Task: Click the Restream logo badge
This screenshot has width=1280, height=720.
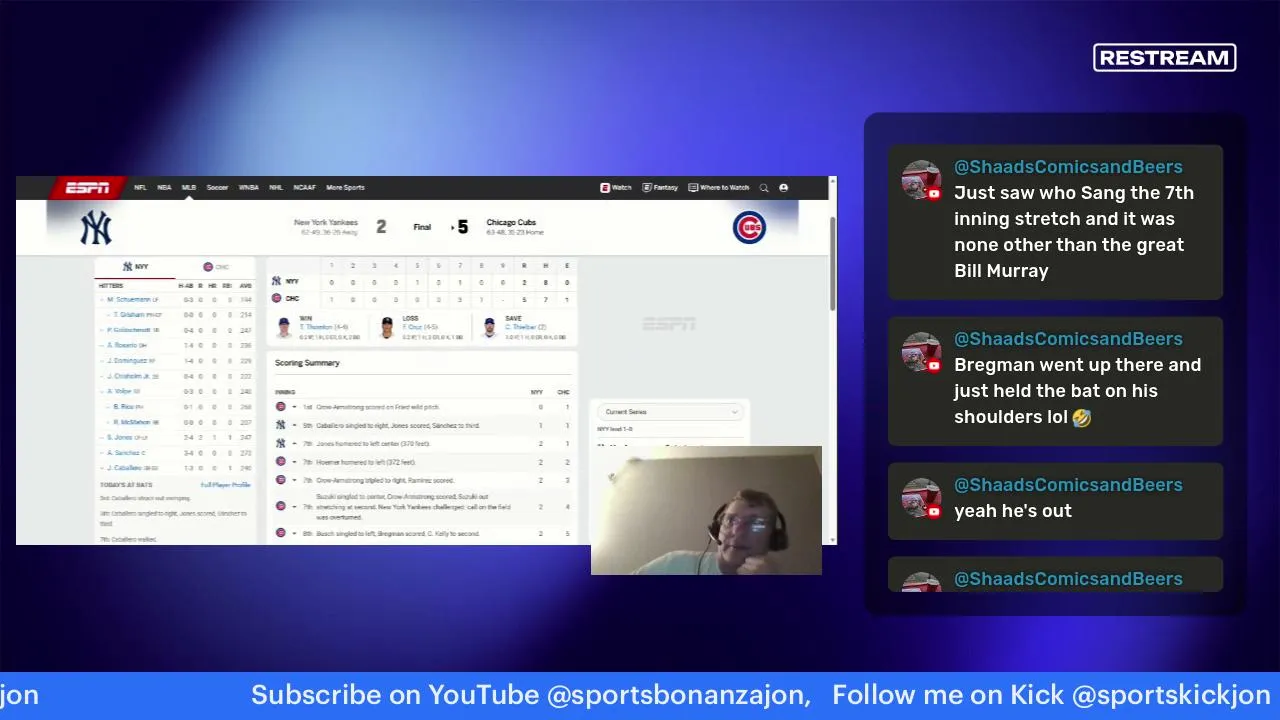Action: 1165,58
